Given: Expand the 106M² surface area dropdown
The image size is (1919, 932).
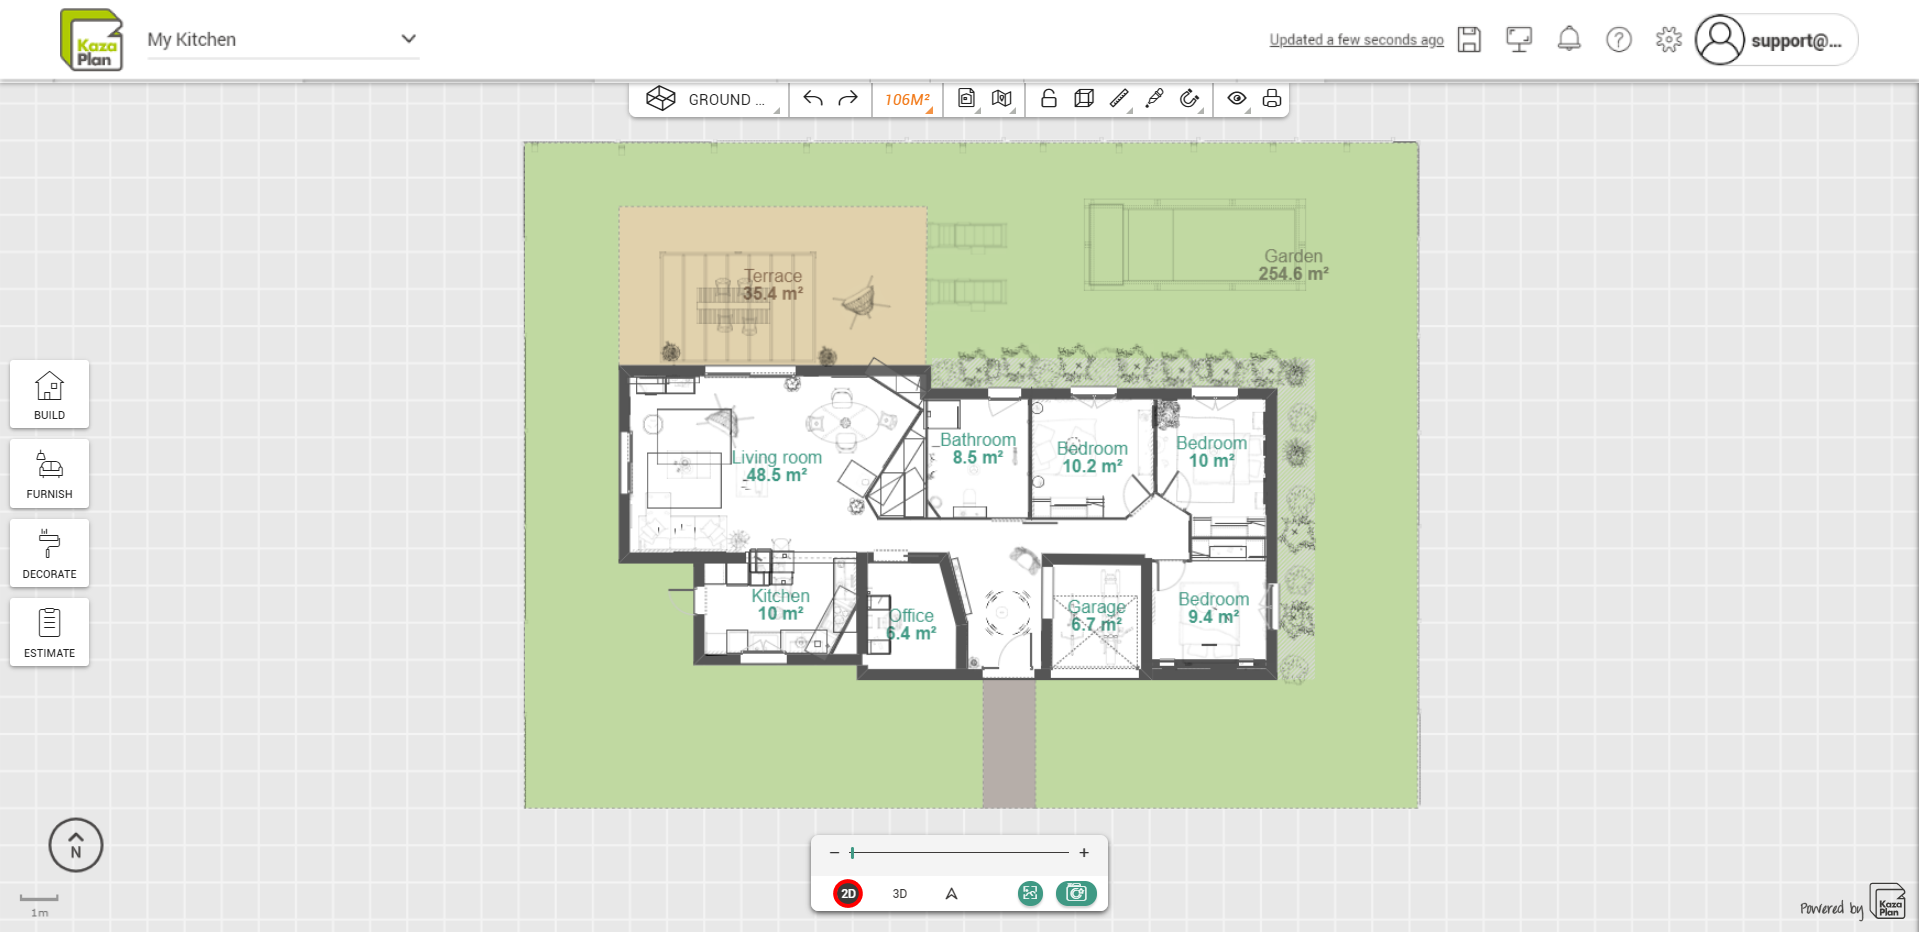Looking at the screenshot, I should point(907,99).
